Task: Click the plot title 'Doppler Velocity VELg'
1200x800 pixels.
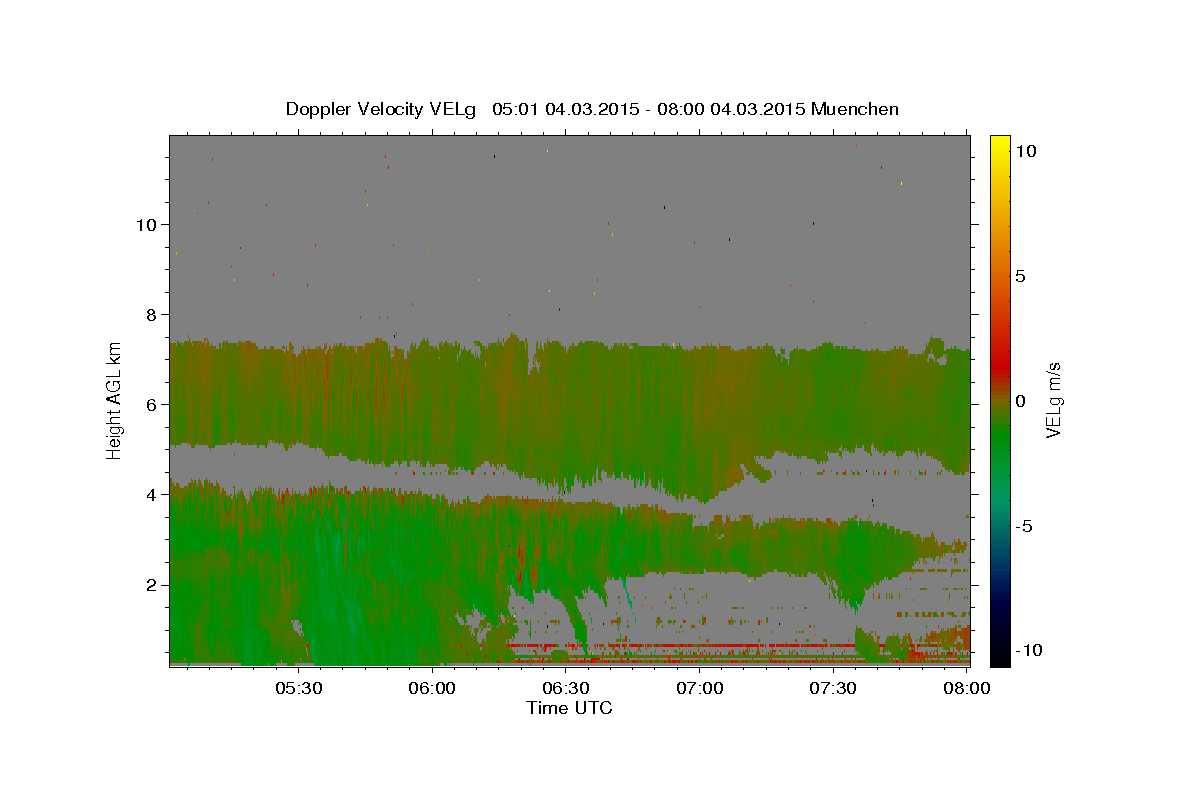Action: 382,109
